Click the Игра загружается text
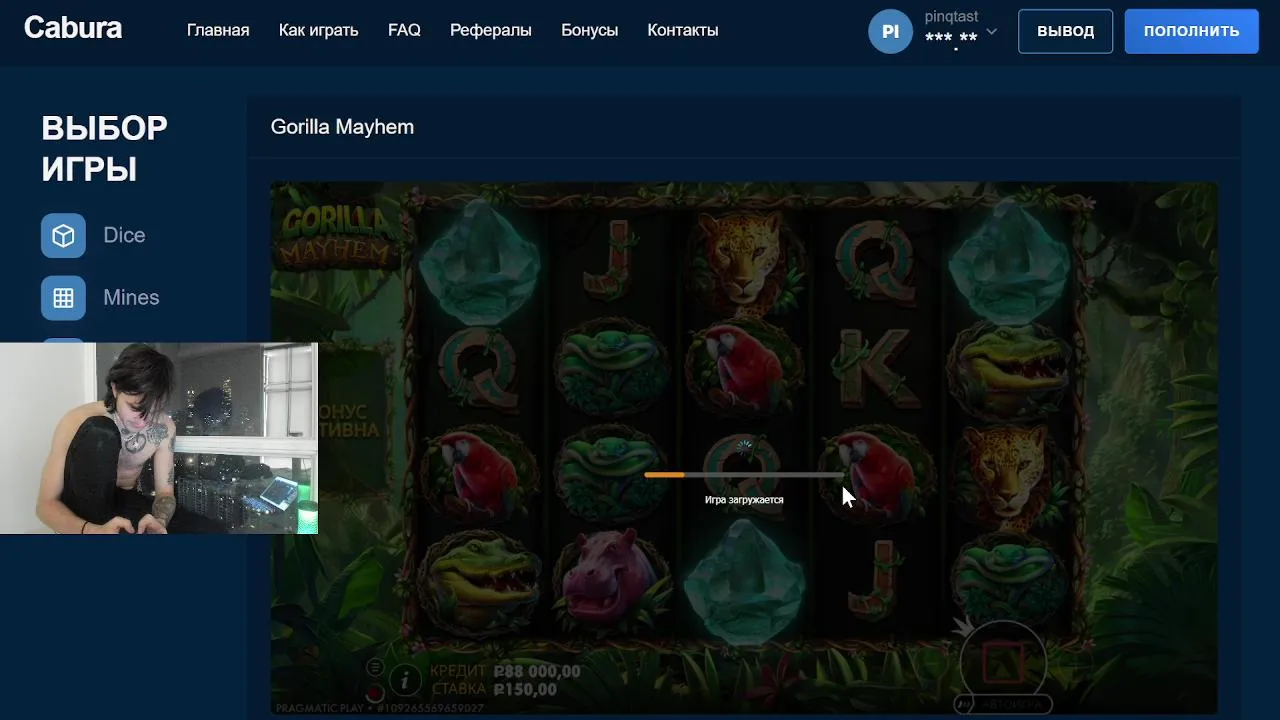This screenshot has width=1280, height=720. pyautogui.click(x=744, y=499)
